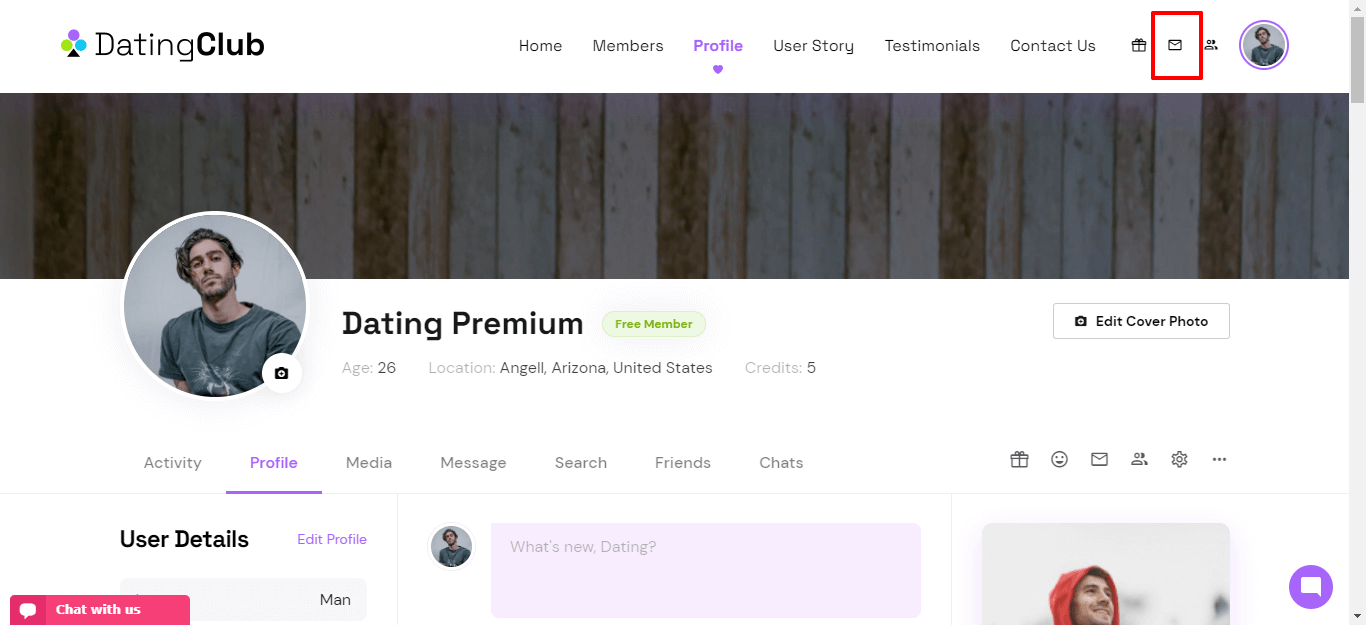Screen dimensions: 1366x625
Task: Open the Testimonials page
Action: click(x=932, y=46)
